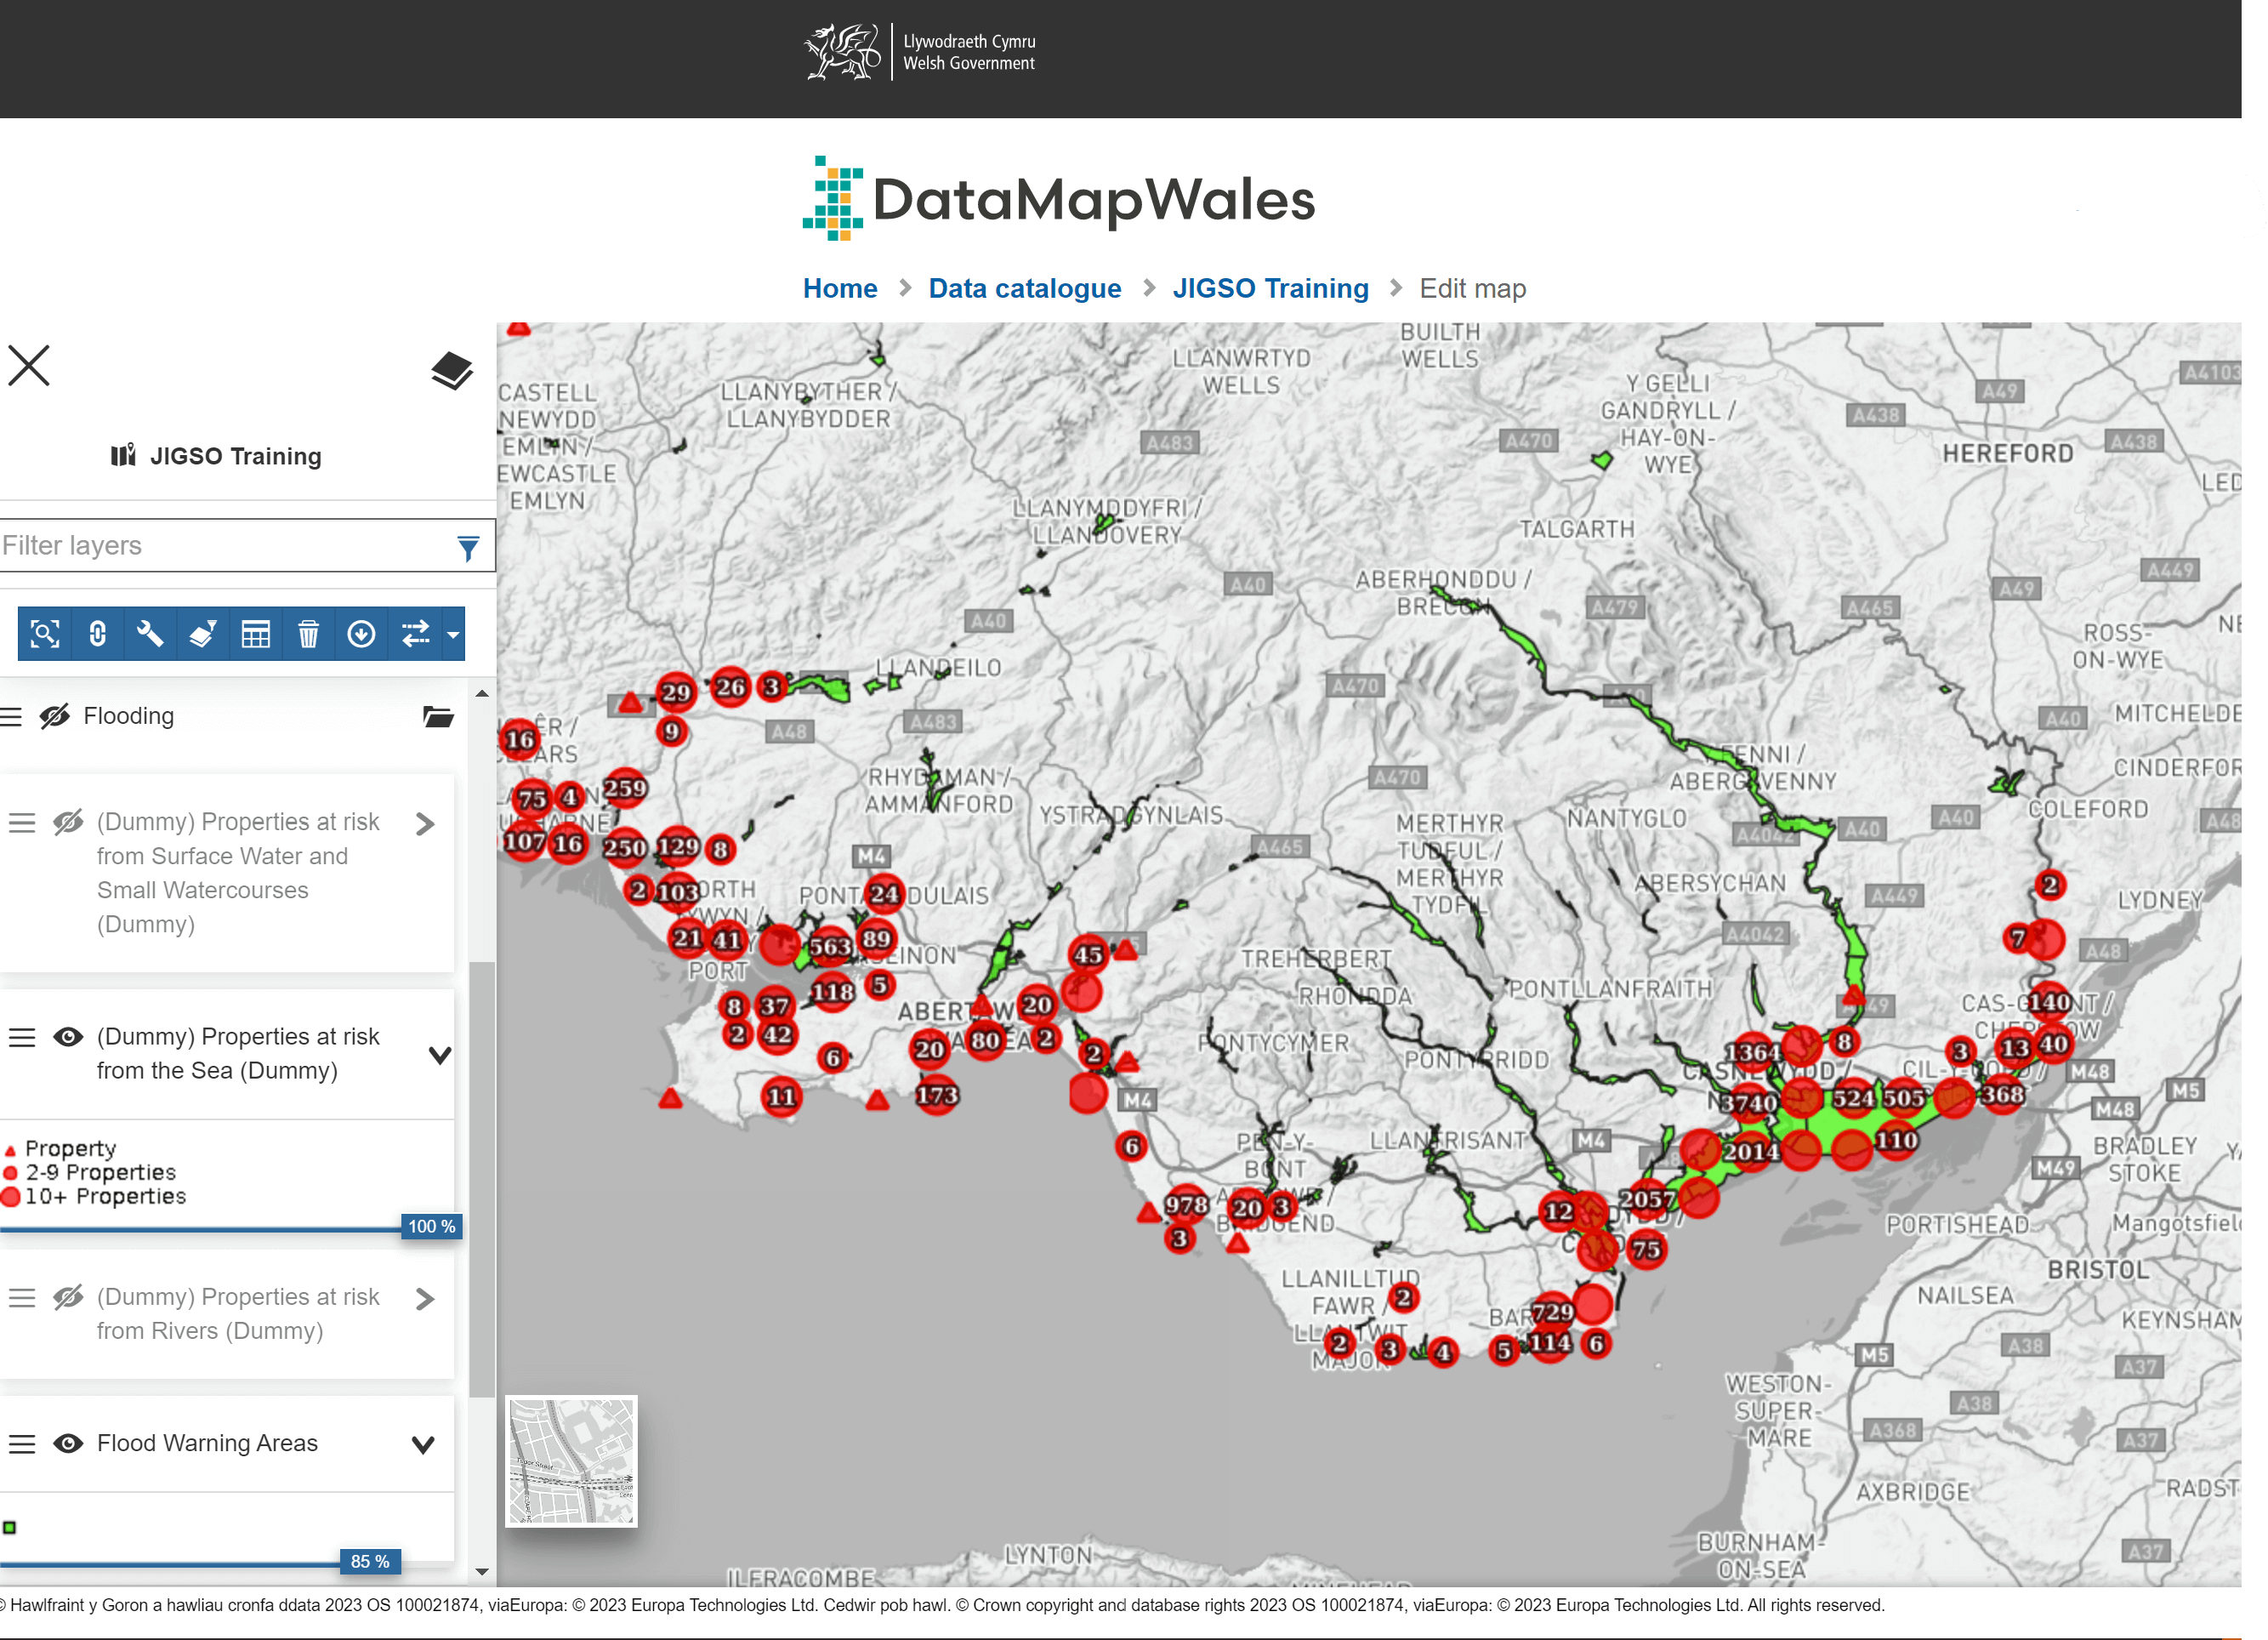Click the Zoom to layer extent tool

45,634
